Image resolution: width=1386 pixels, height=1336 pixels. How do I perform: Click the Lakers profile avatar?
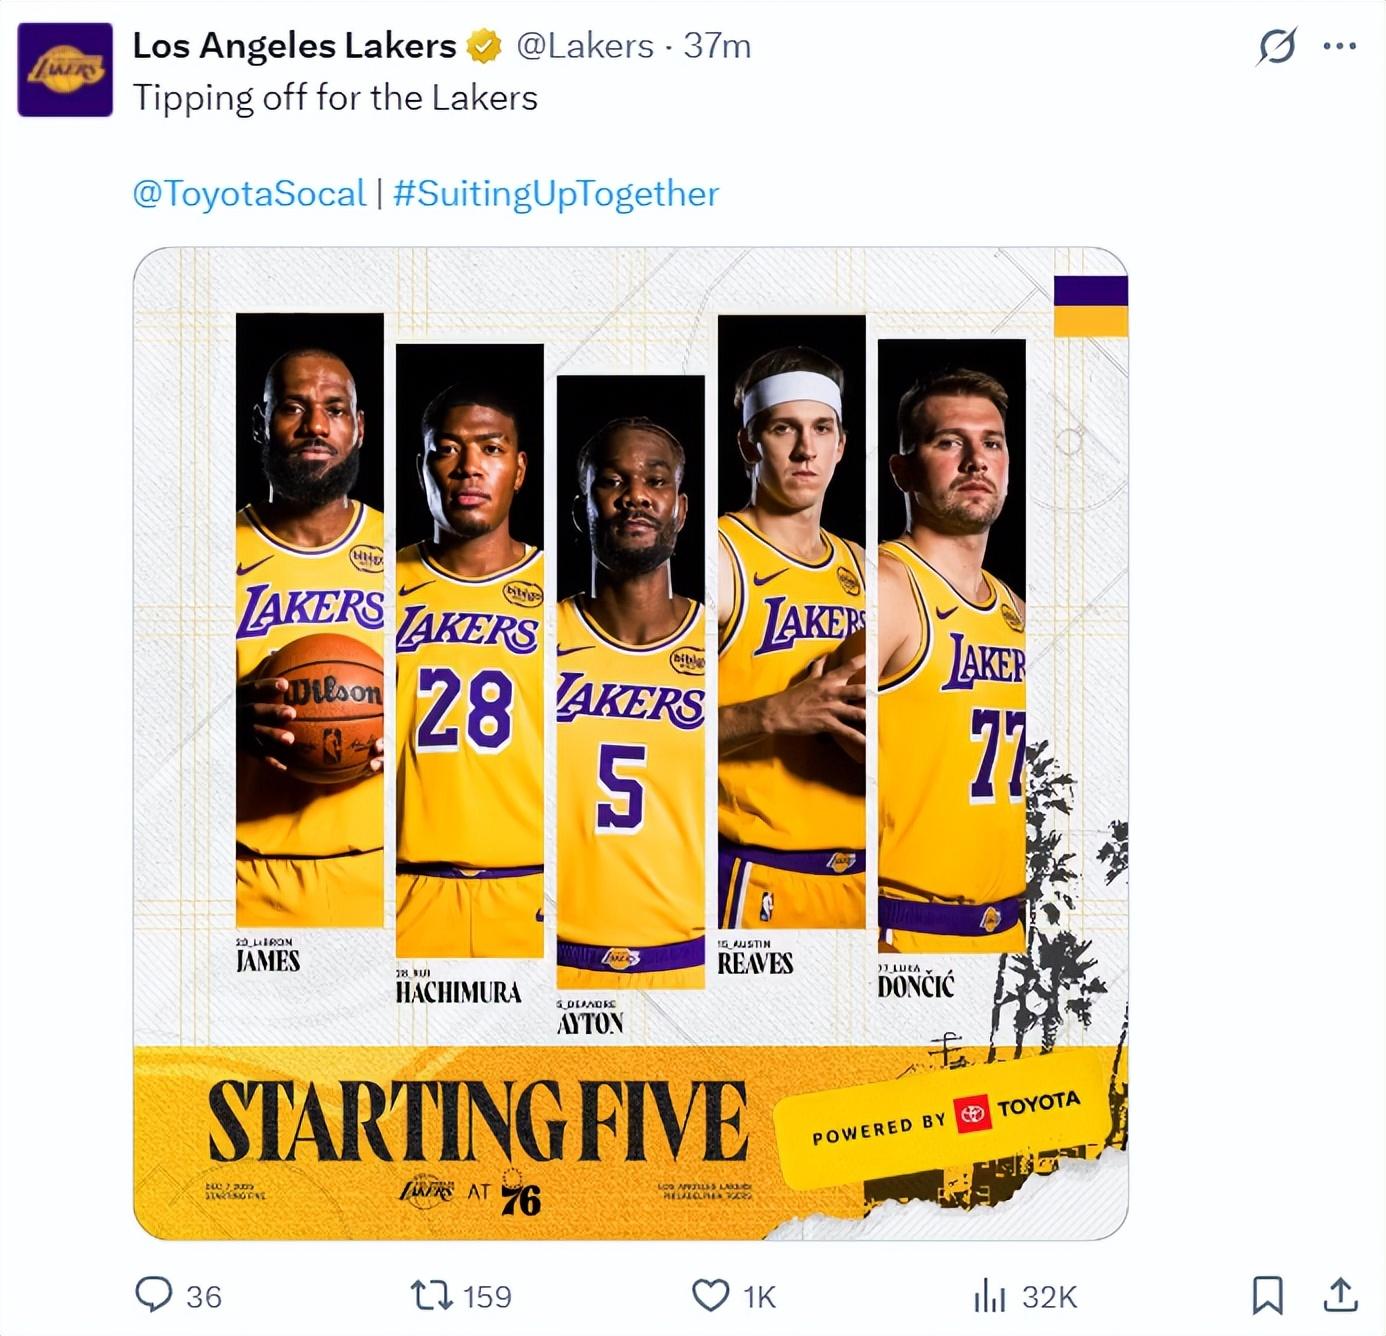coord(65,70)
